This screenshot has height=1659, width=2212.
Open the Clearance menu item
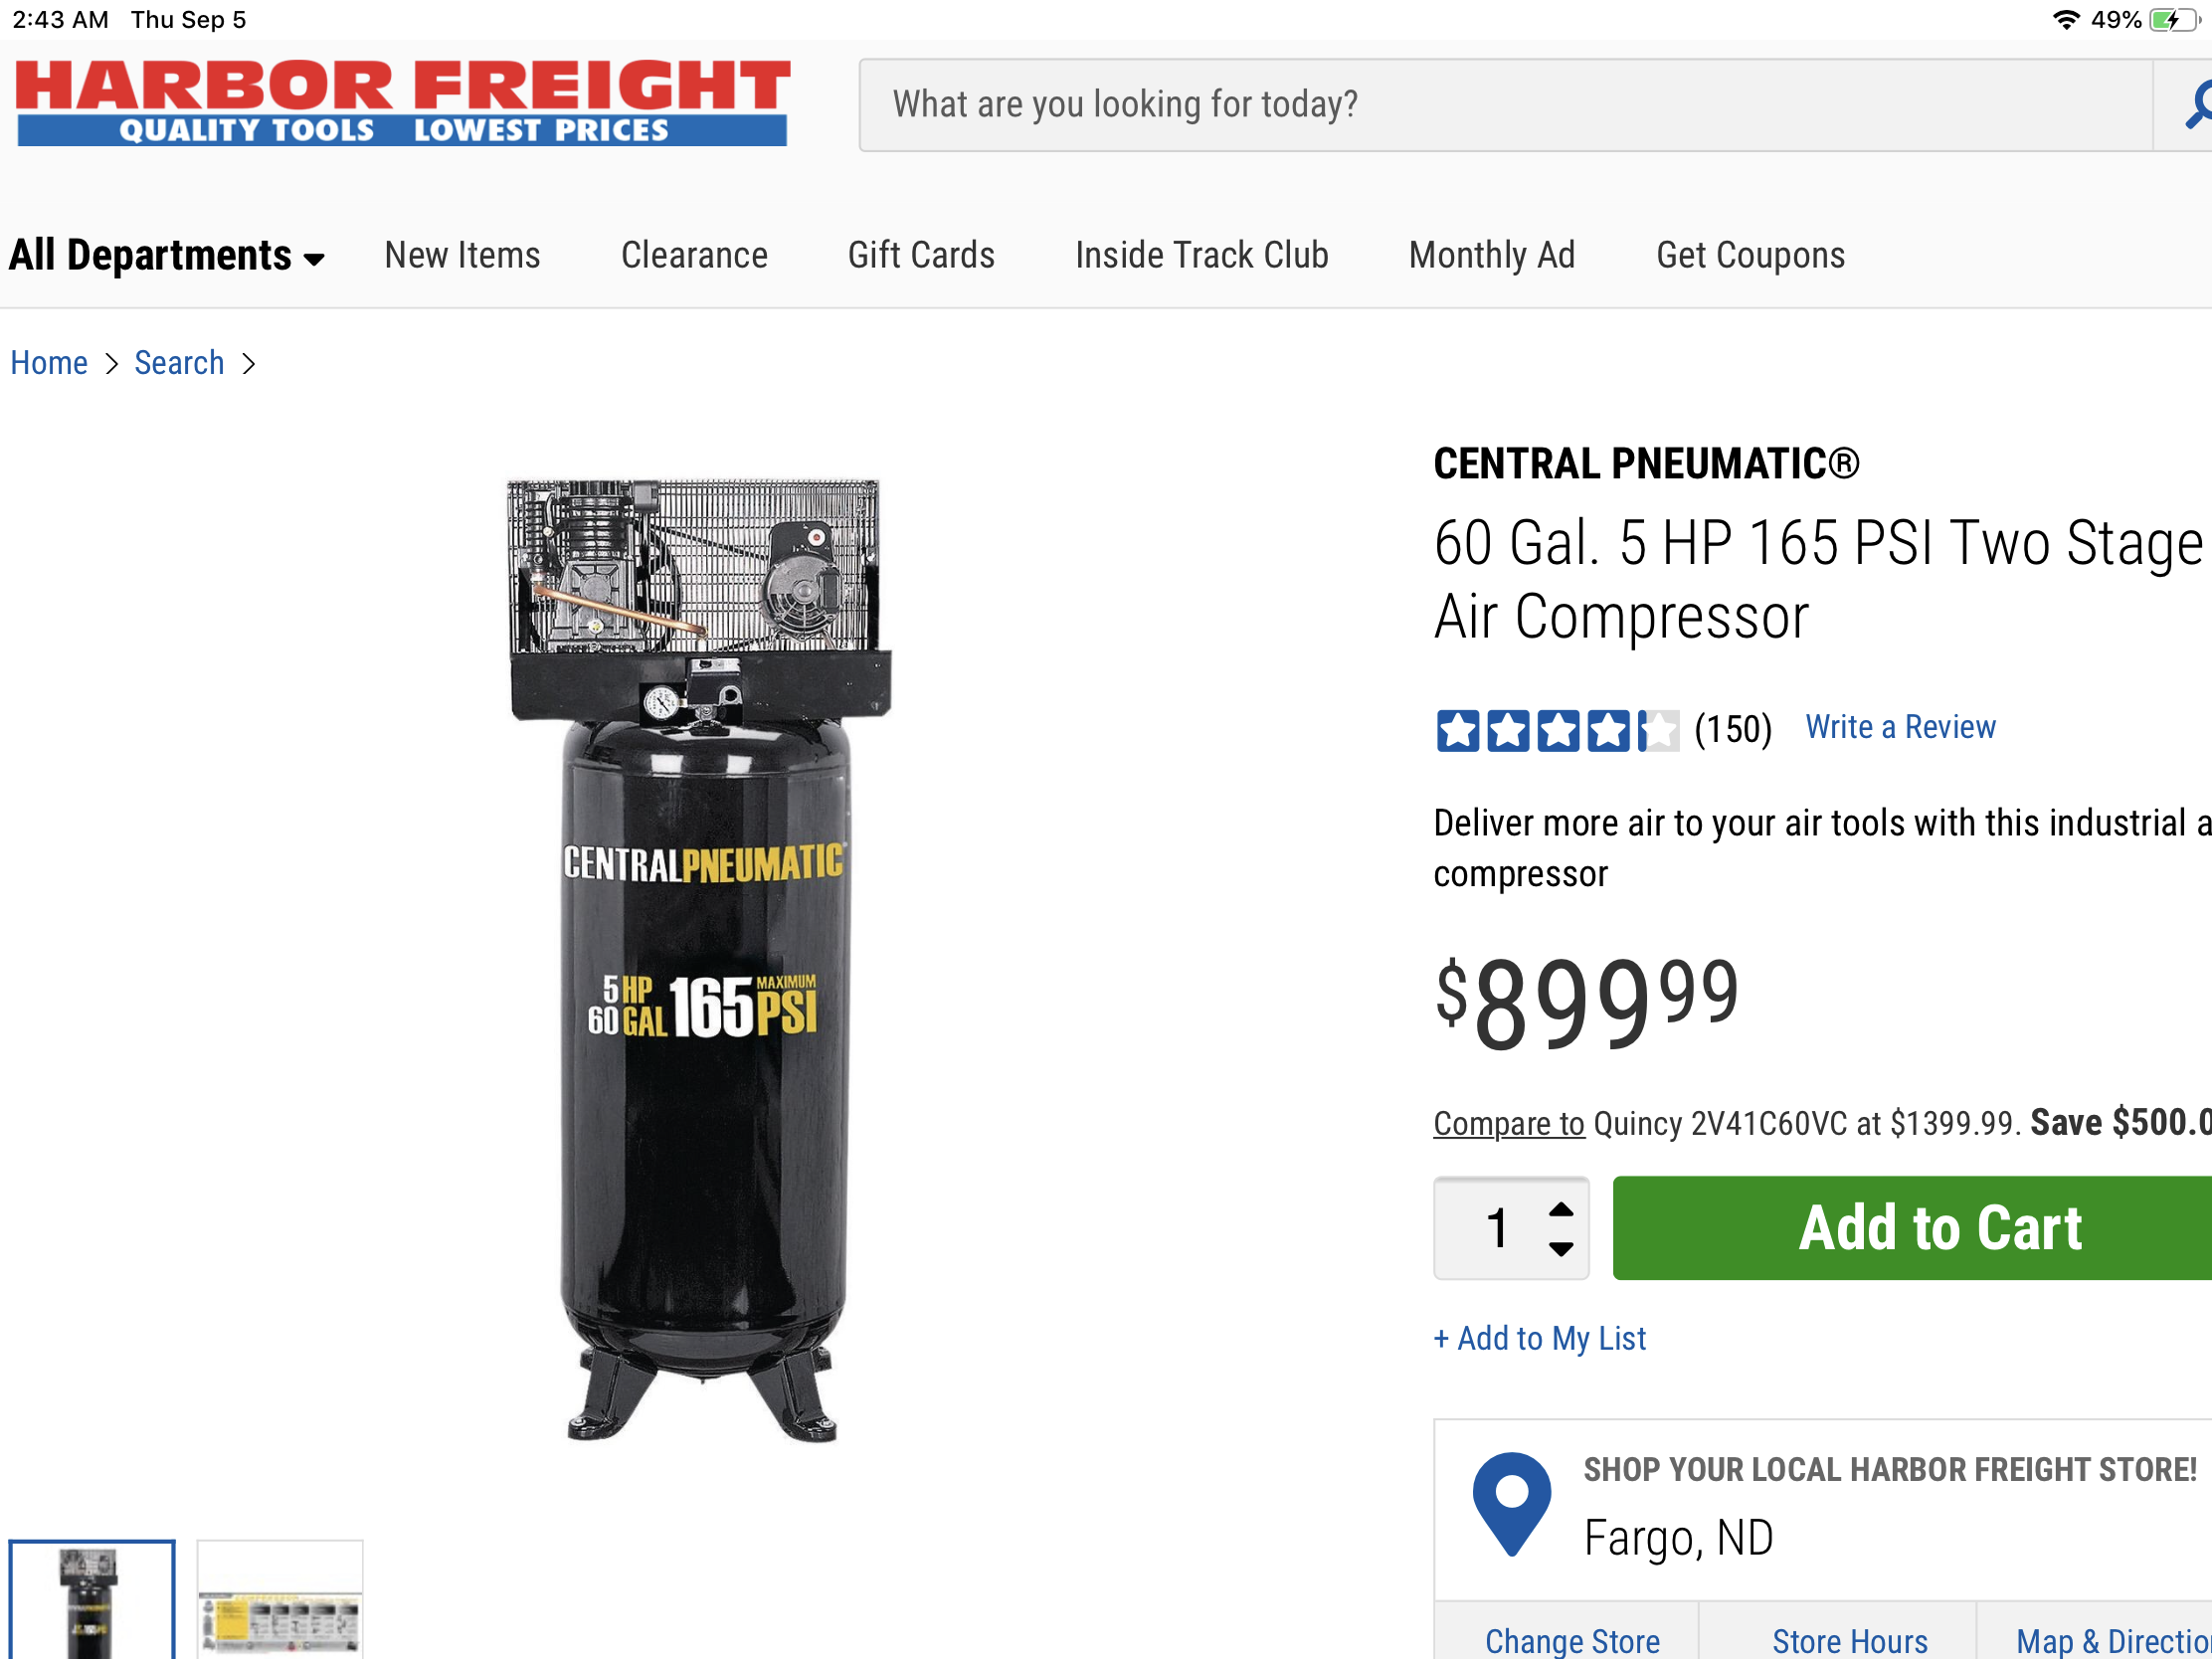coord(694,256)
